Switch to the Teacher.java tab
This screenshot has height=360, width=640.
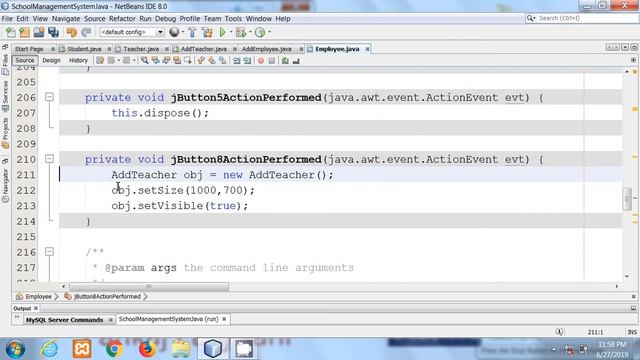(141, 49)
